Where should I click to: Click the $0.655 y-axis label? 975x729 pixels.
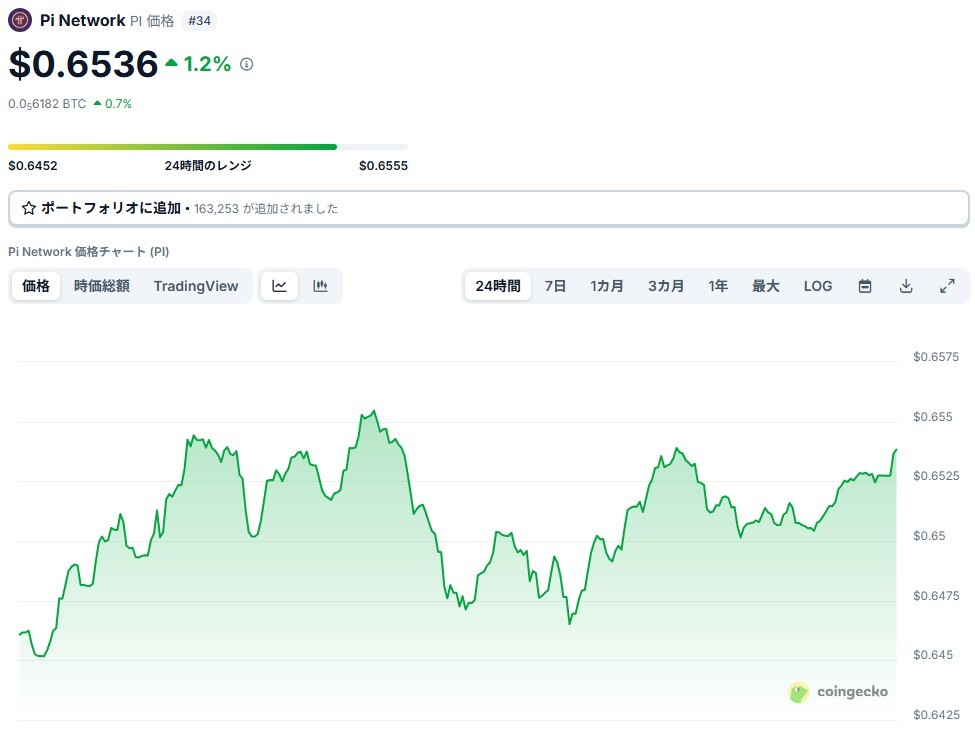pyautogui.click(x=933, y=417)
